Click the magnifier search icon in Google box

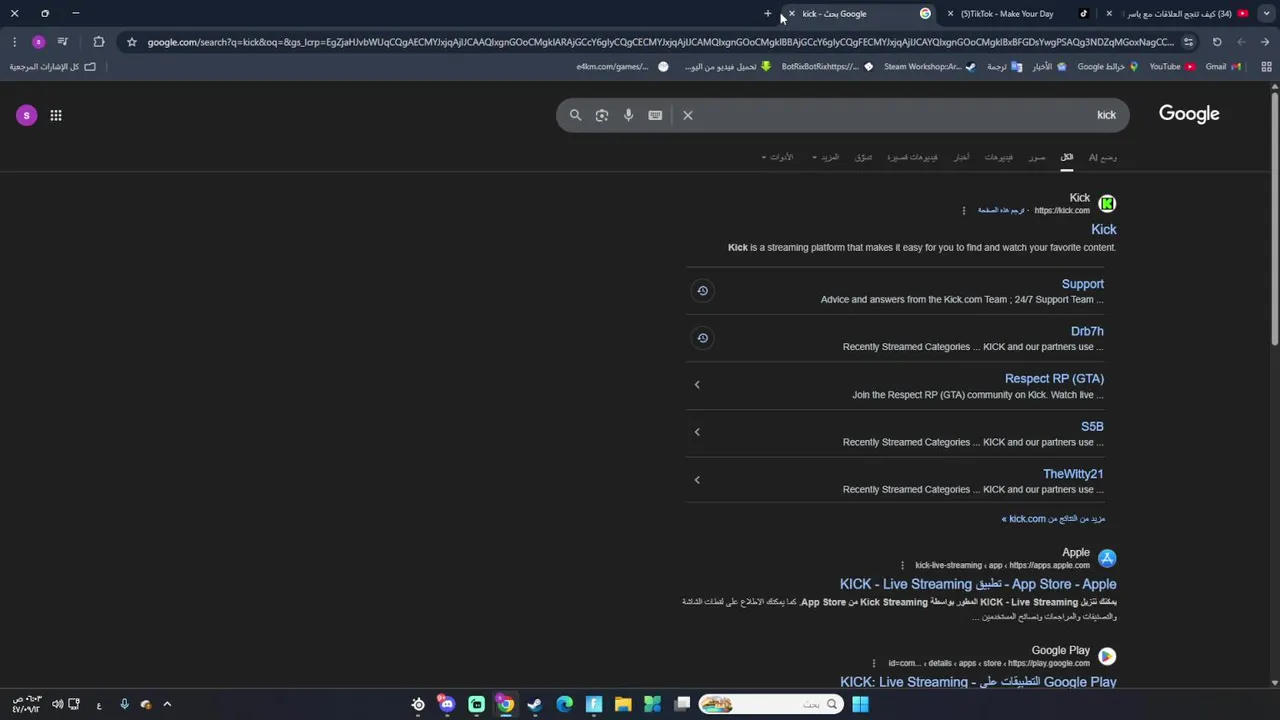pos(575,115)
